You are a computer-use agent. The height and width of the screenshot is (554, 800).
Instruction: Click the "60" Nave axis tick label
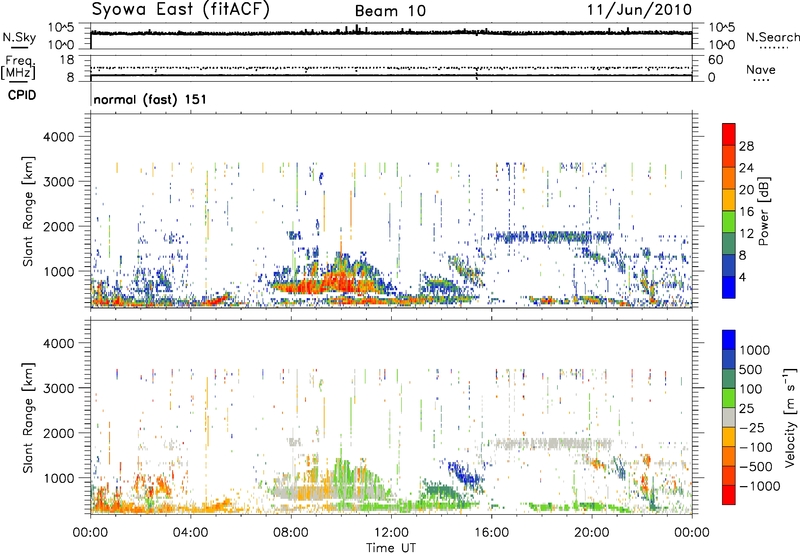coord(715,60)
